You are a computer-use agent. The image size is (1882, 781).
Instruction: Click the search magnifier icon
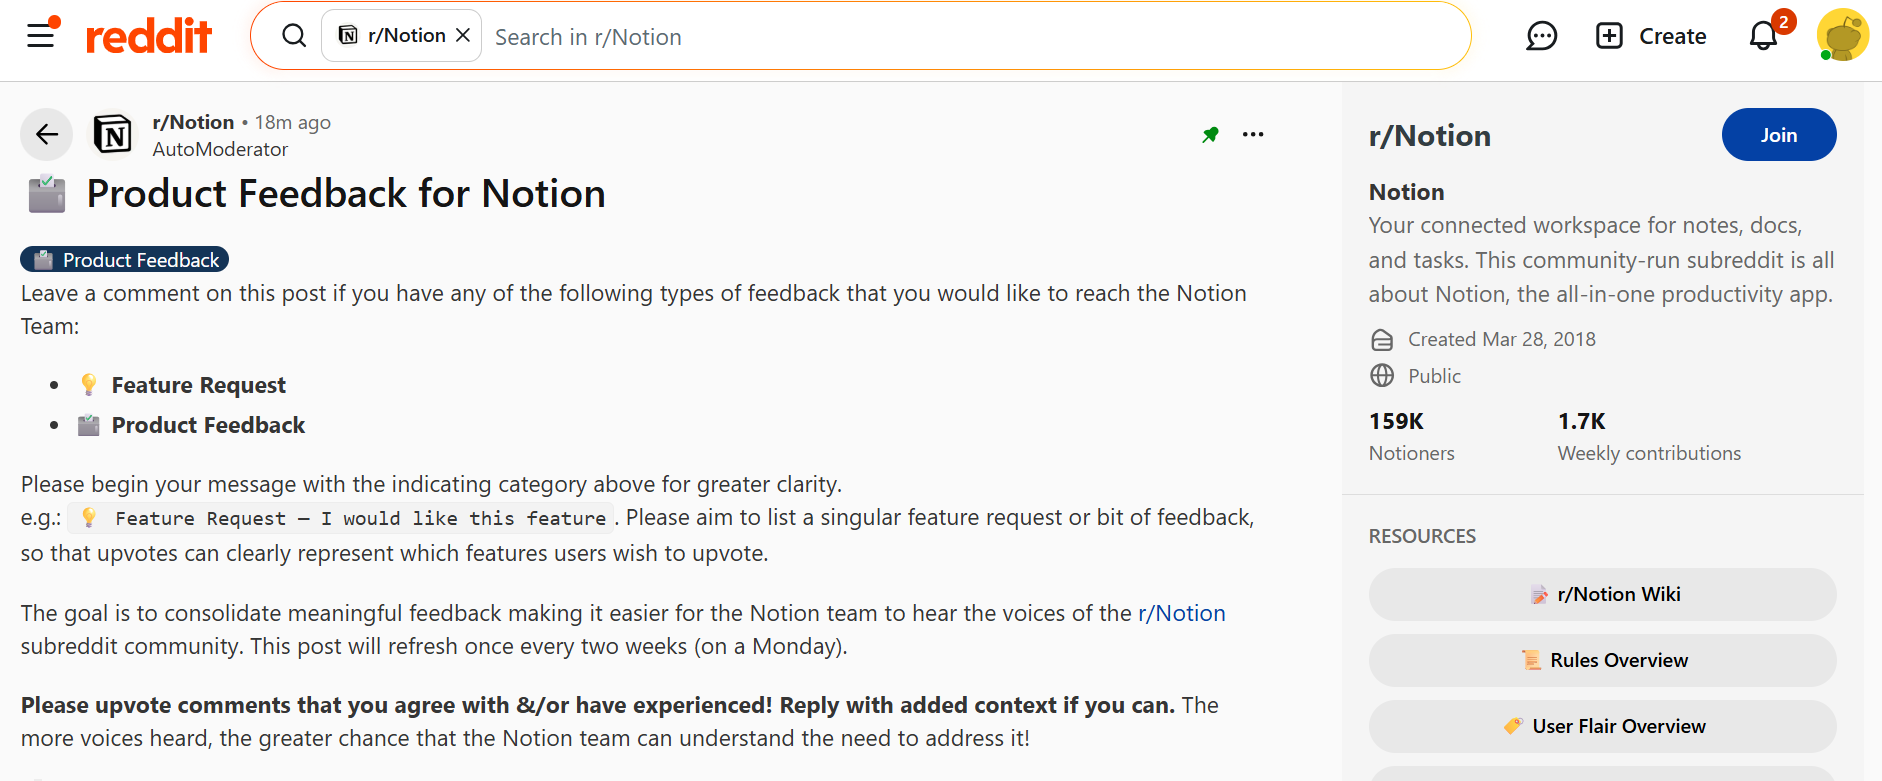click(x=294, y=36)
